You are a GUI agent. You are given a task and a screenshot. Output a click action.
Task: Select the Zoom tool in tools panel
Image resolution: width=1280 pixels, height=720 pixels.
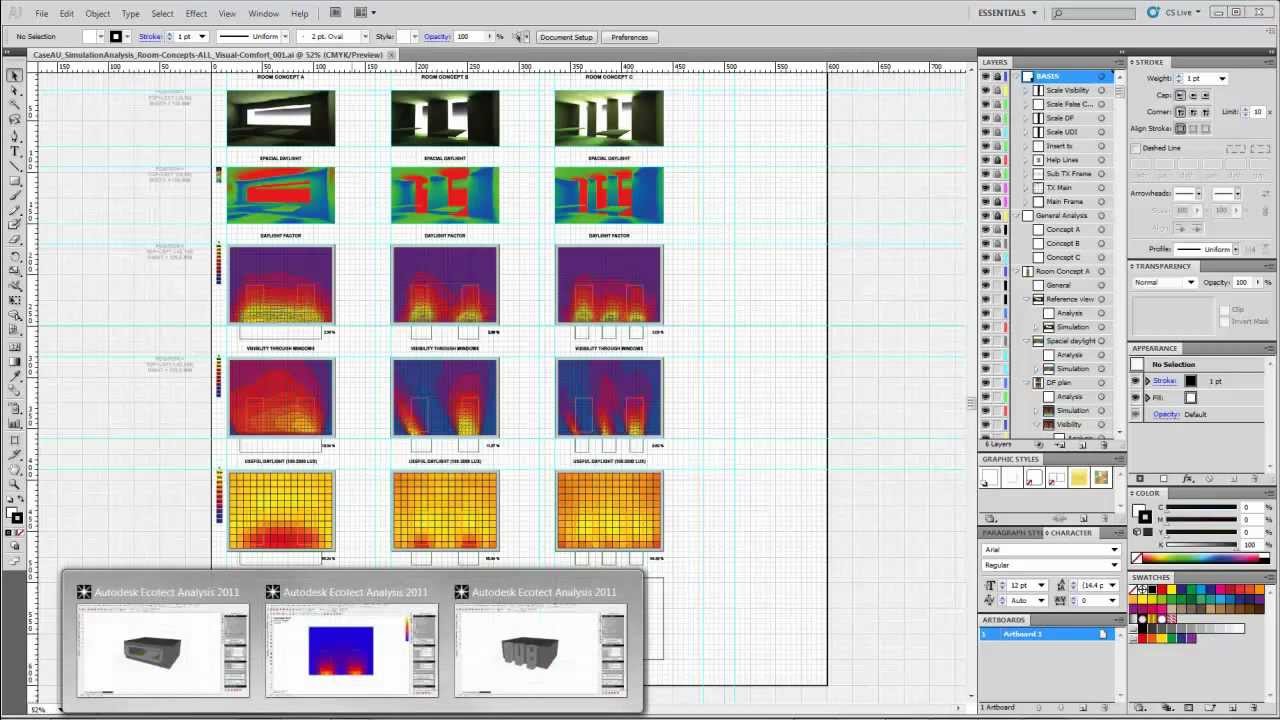pos(15,483)
